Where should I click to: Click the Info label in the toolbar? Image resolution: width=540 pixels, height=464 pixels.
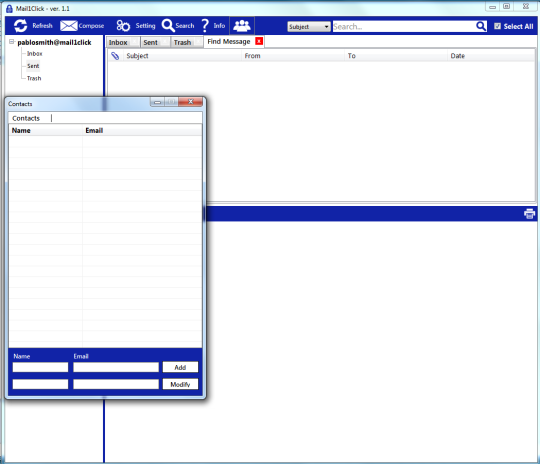(219, 26)
